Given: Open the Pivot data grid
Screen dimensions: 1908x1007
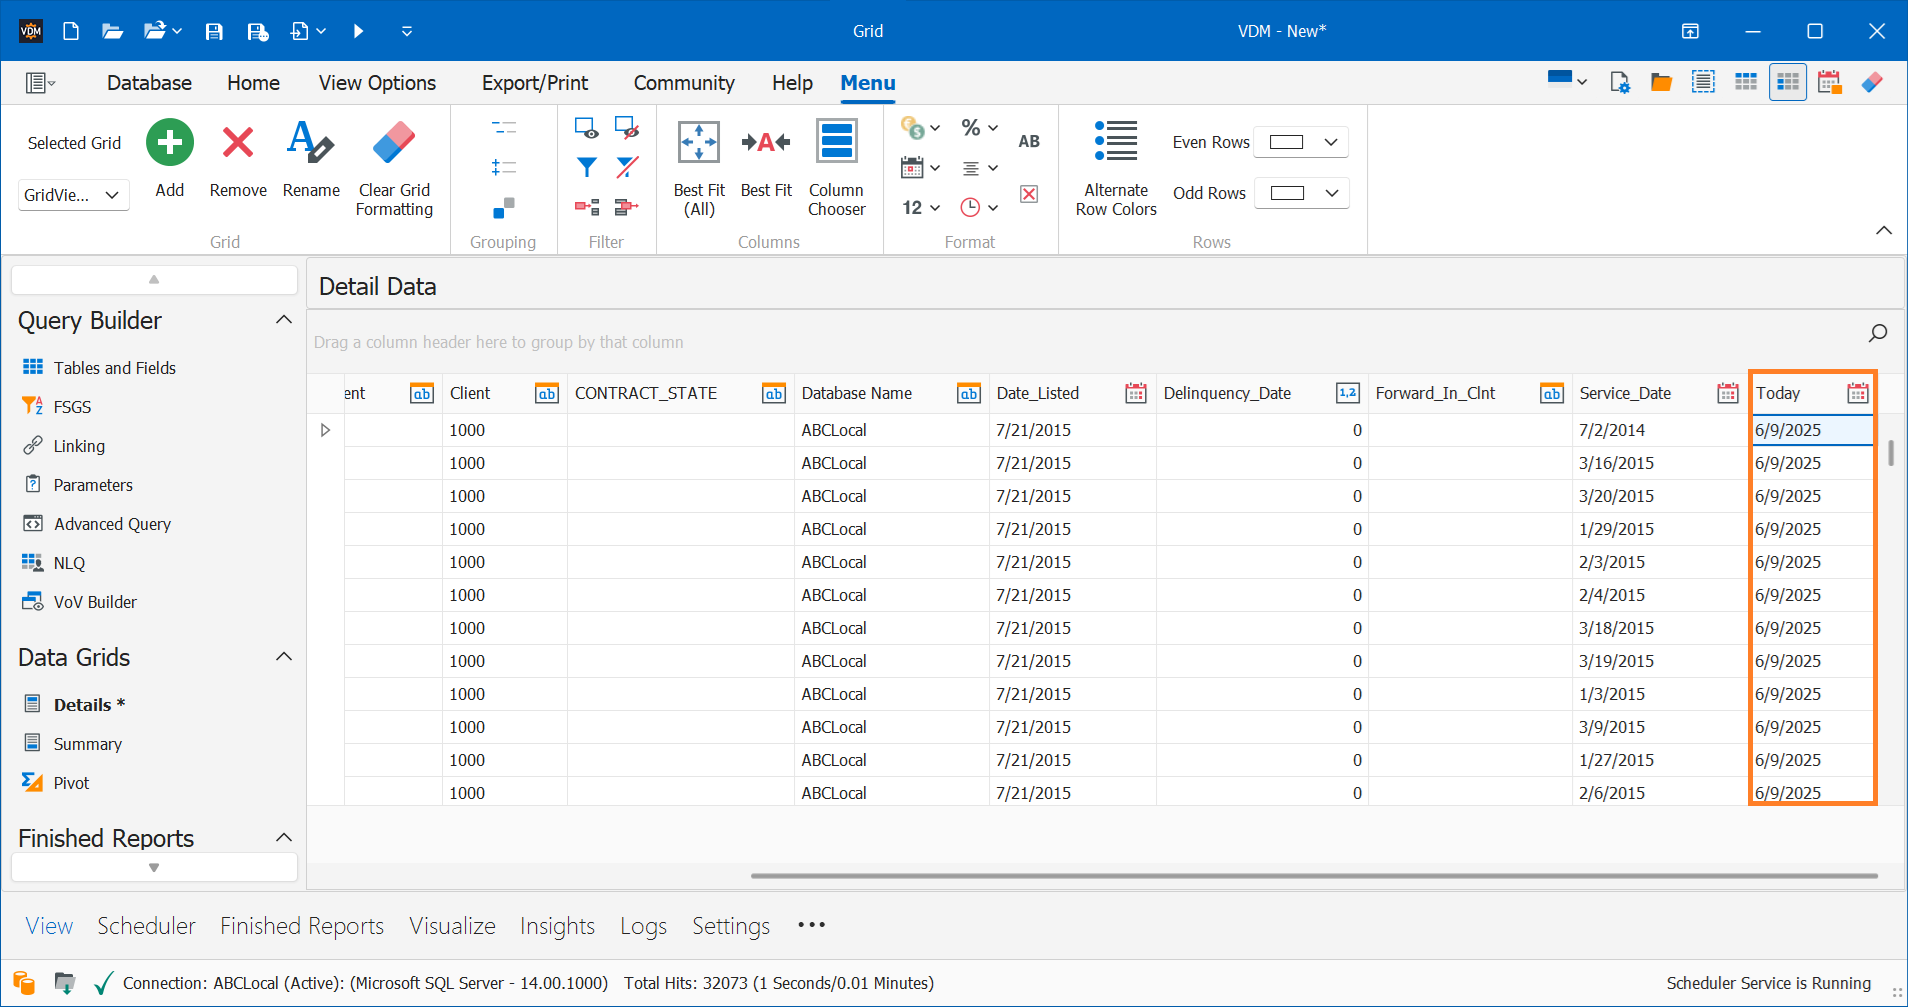Looking at the screenshot, I should (71, 783).
